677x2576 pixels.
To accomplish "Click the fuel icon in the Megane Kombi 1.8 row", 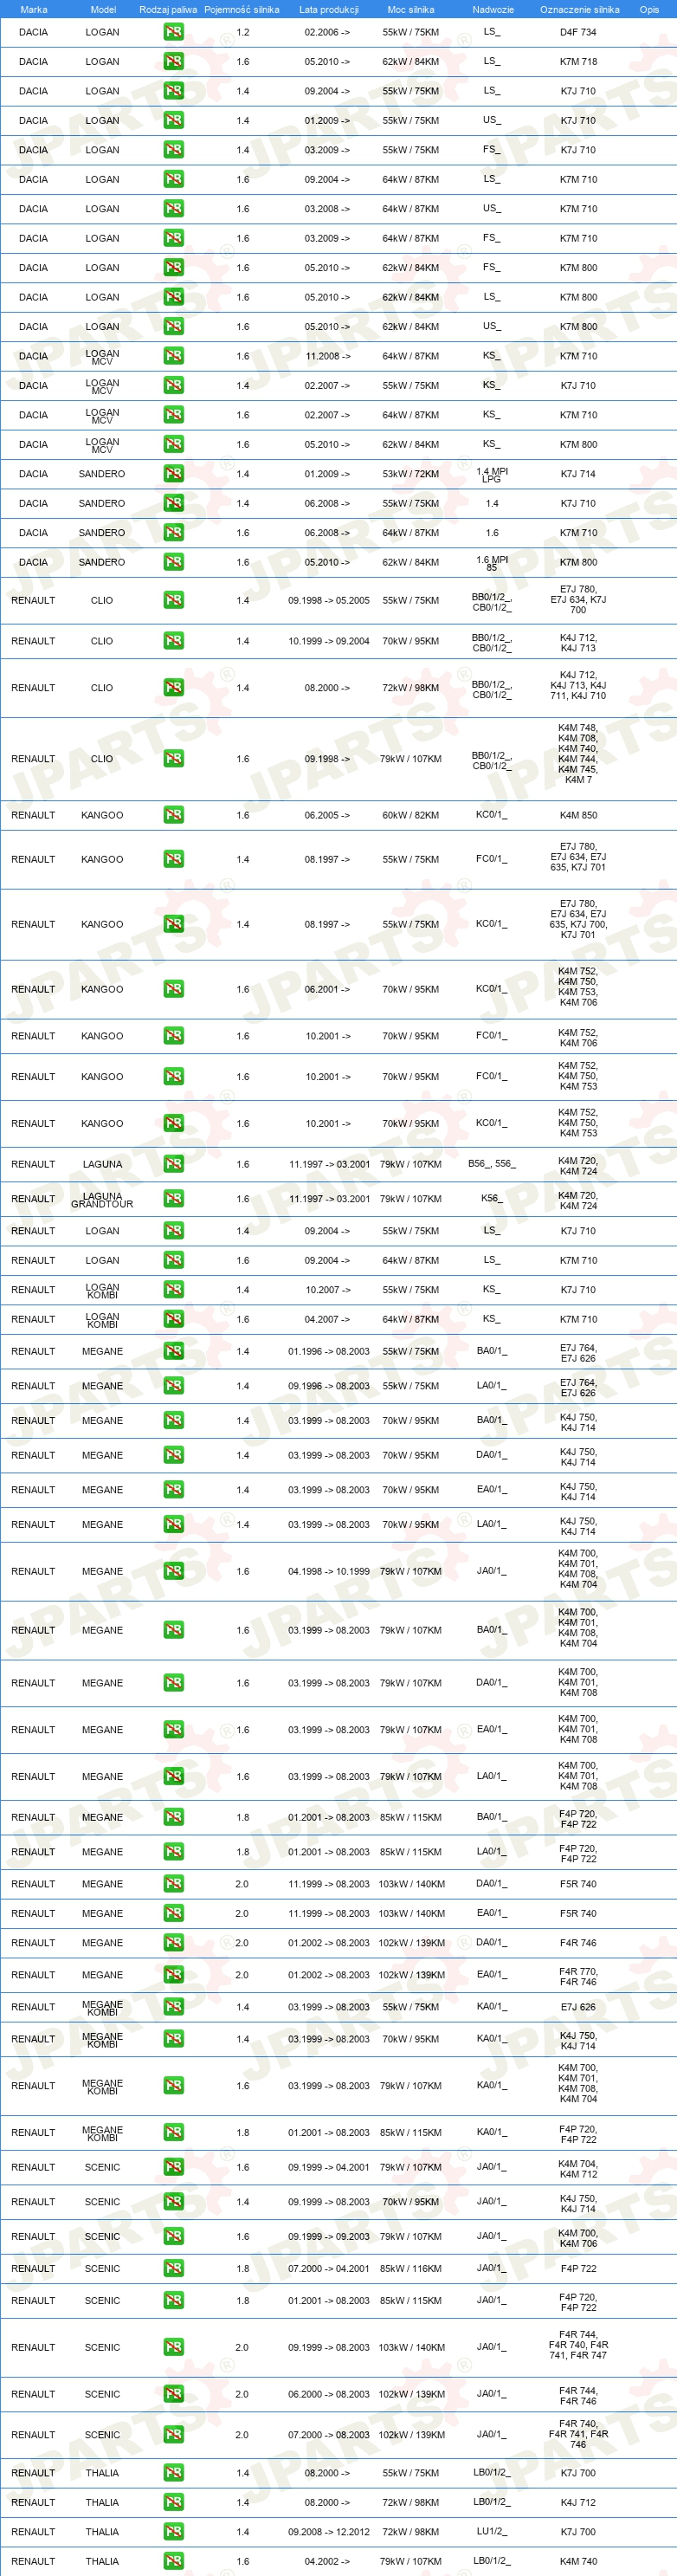I will coord(173,2132).
